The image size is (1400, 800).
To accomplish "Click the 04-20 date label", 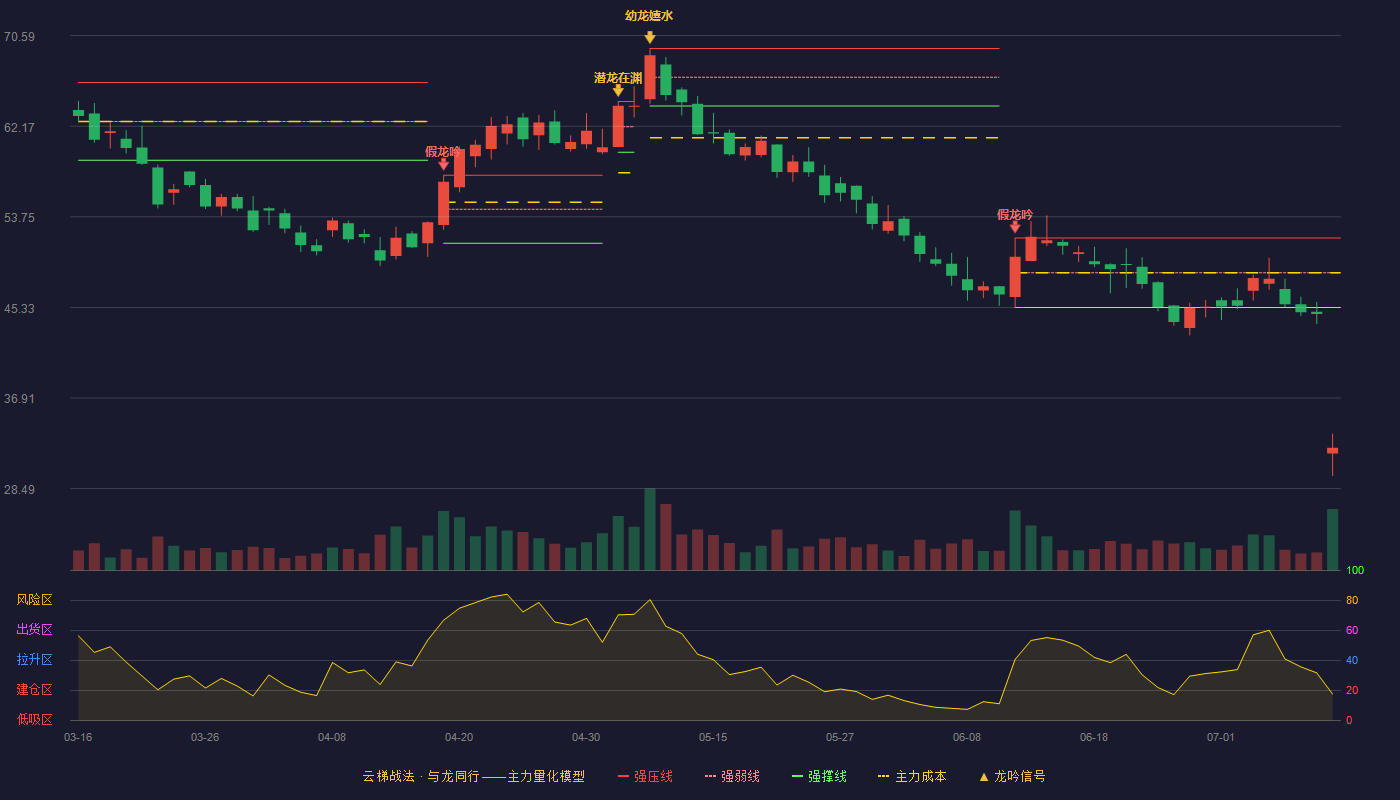I will [459, 737].
